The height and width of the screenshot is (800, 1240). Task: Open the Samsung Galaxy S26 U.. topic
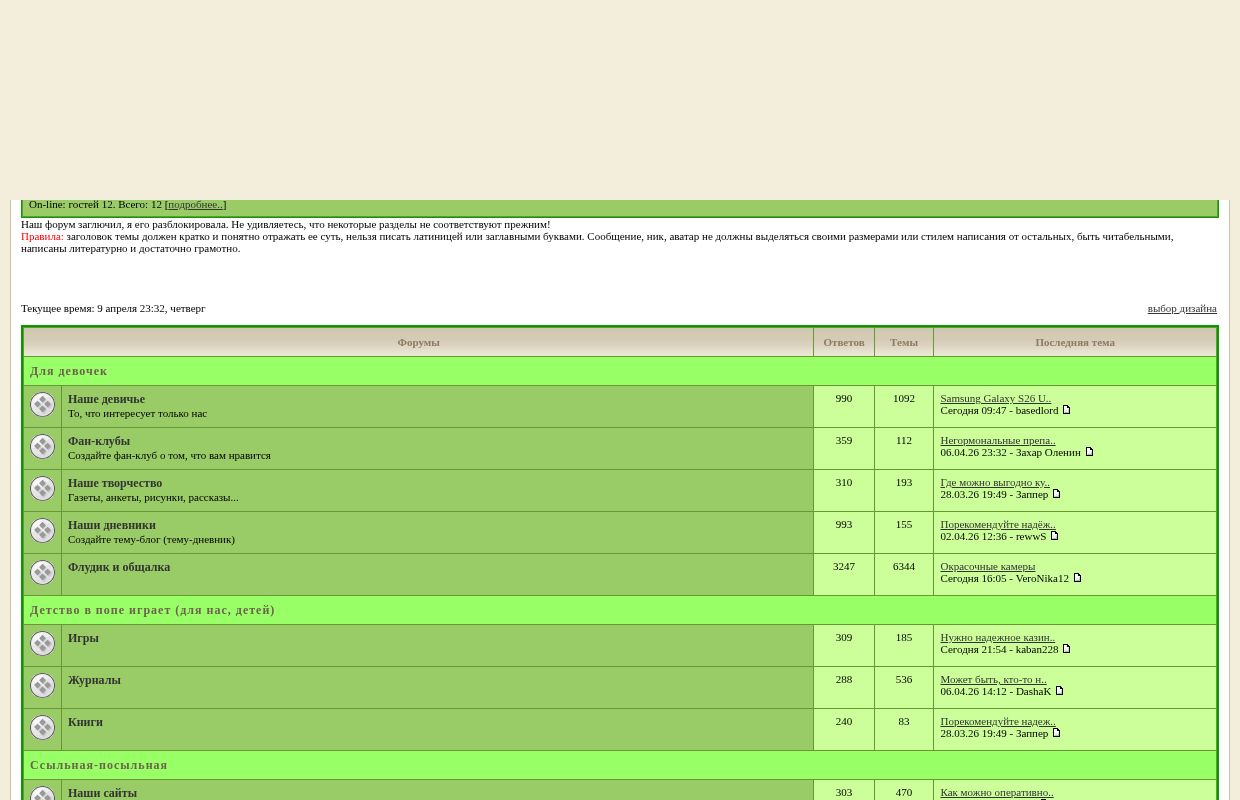tap(995, 398)
